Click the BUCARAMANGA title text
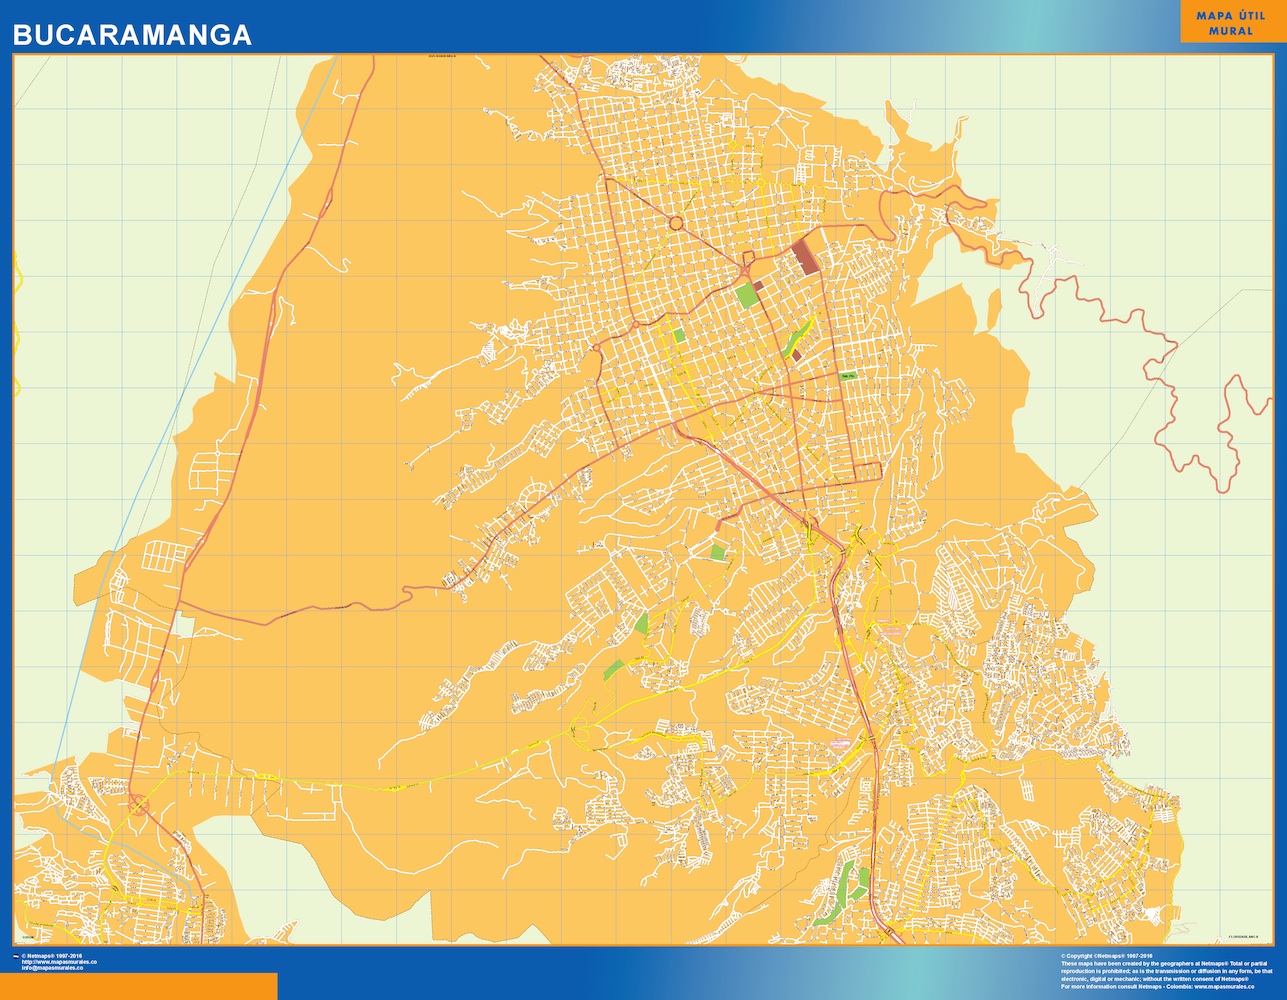The width and height of the screenshot is (1287, 1000). 130,32
